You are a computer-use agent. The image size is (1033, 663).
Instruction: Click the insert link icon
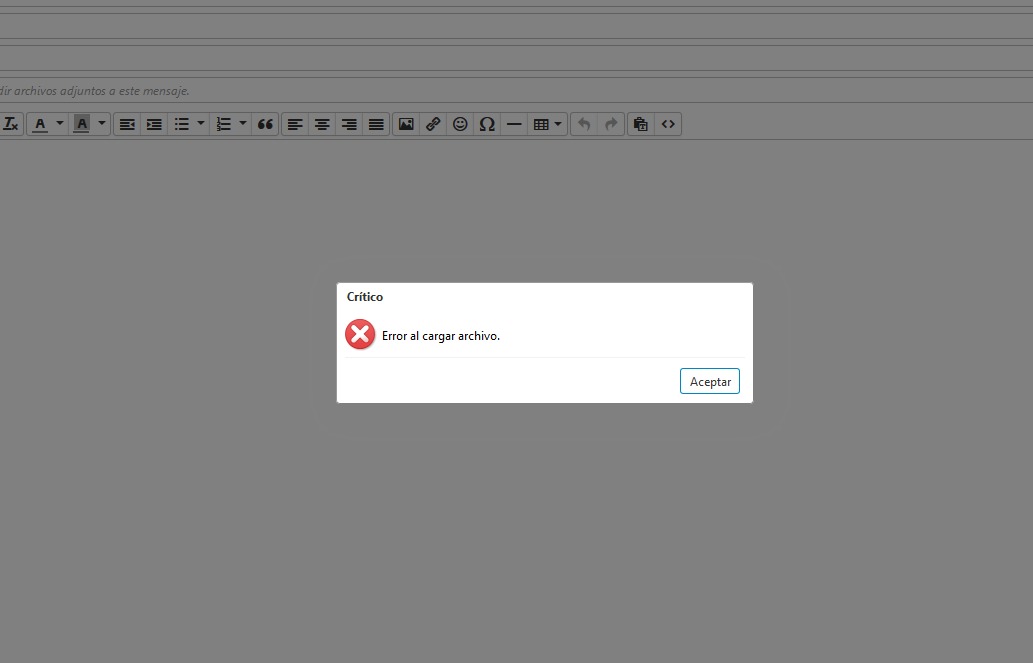[433, 124]
